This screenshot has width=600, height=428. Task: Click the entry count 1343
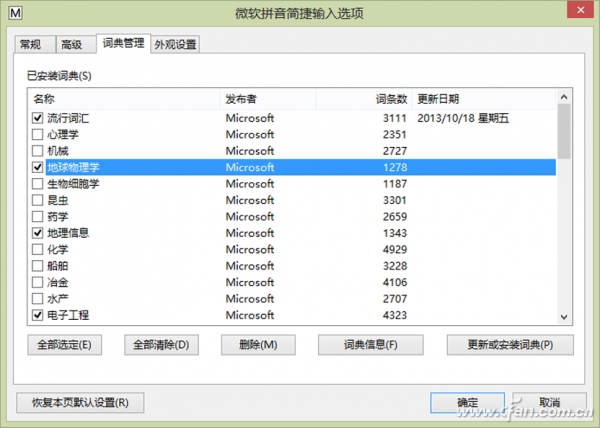(x=395, y=233)
